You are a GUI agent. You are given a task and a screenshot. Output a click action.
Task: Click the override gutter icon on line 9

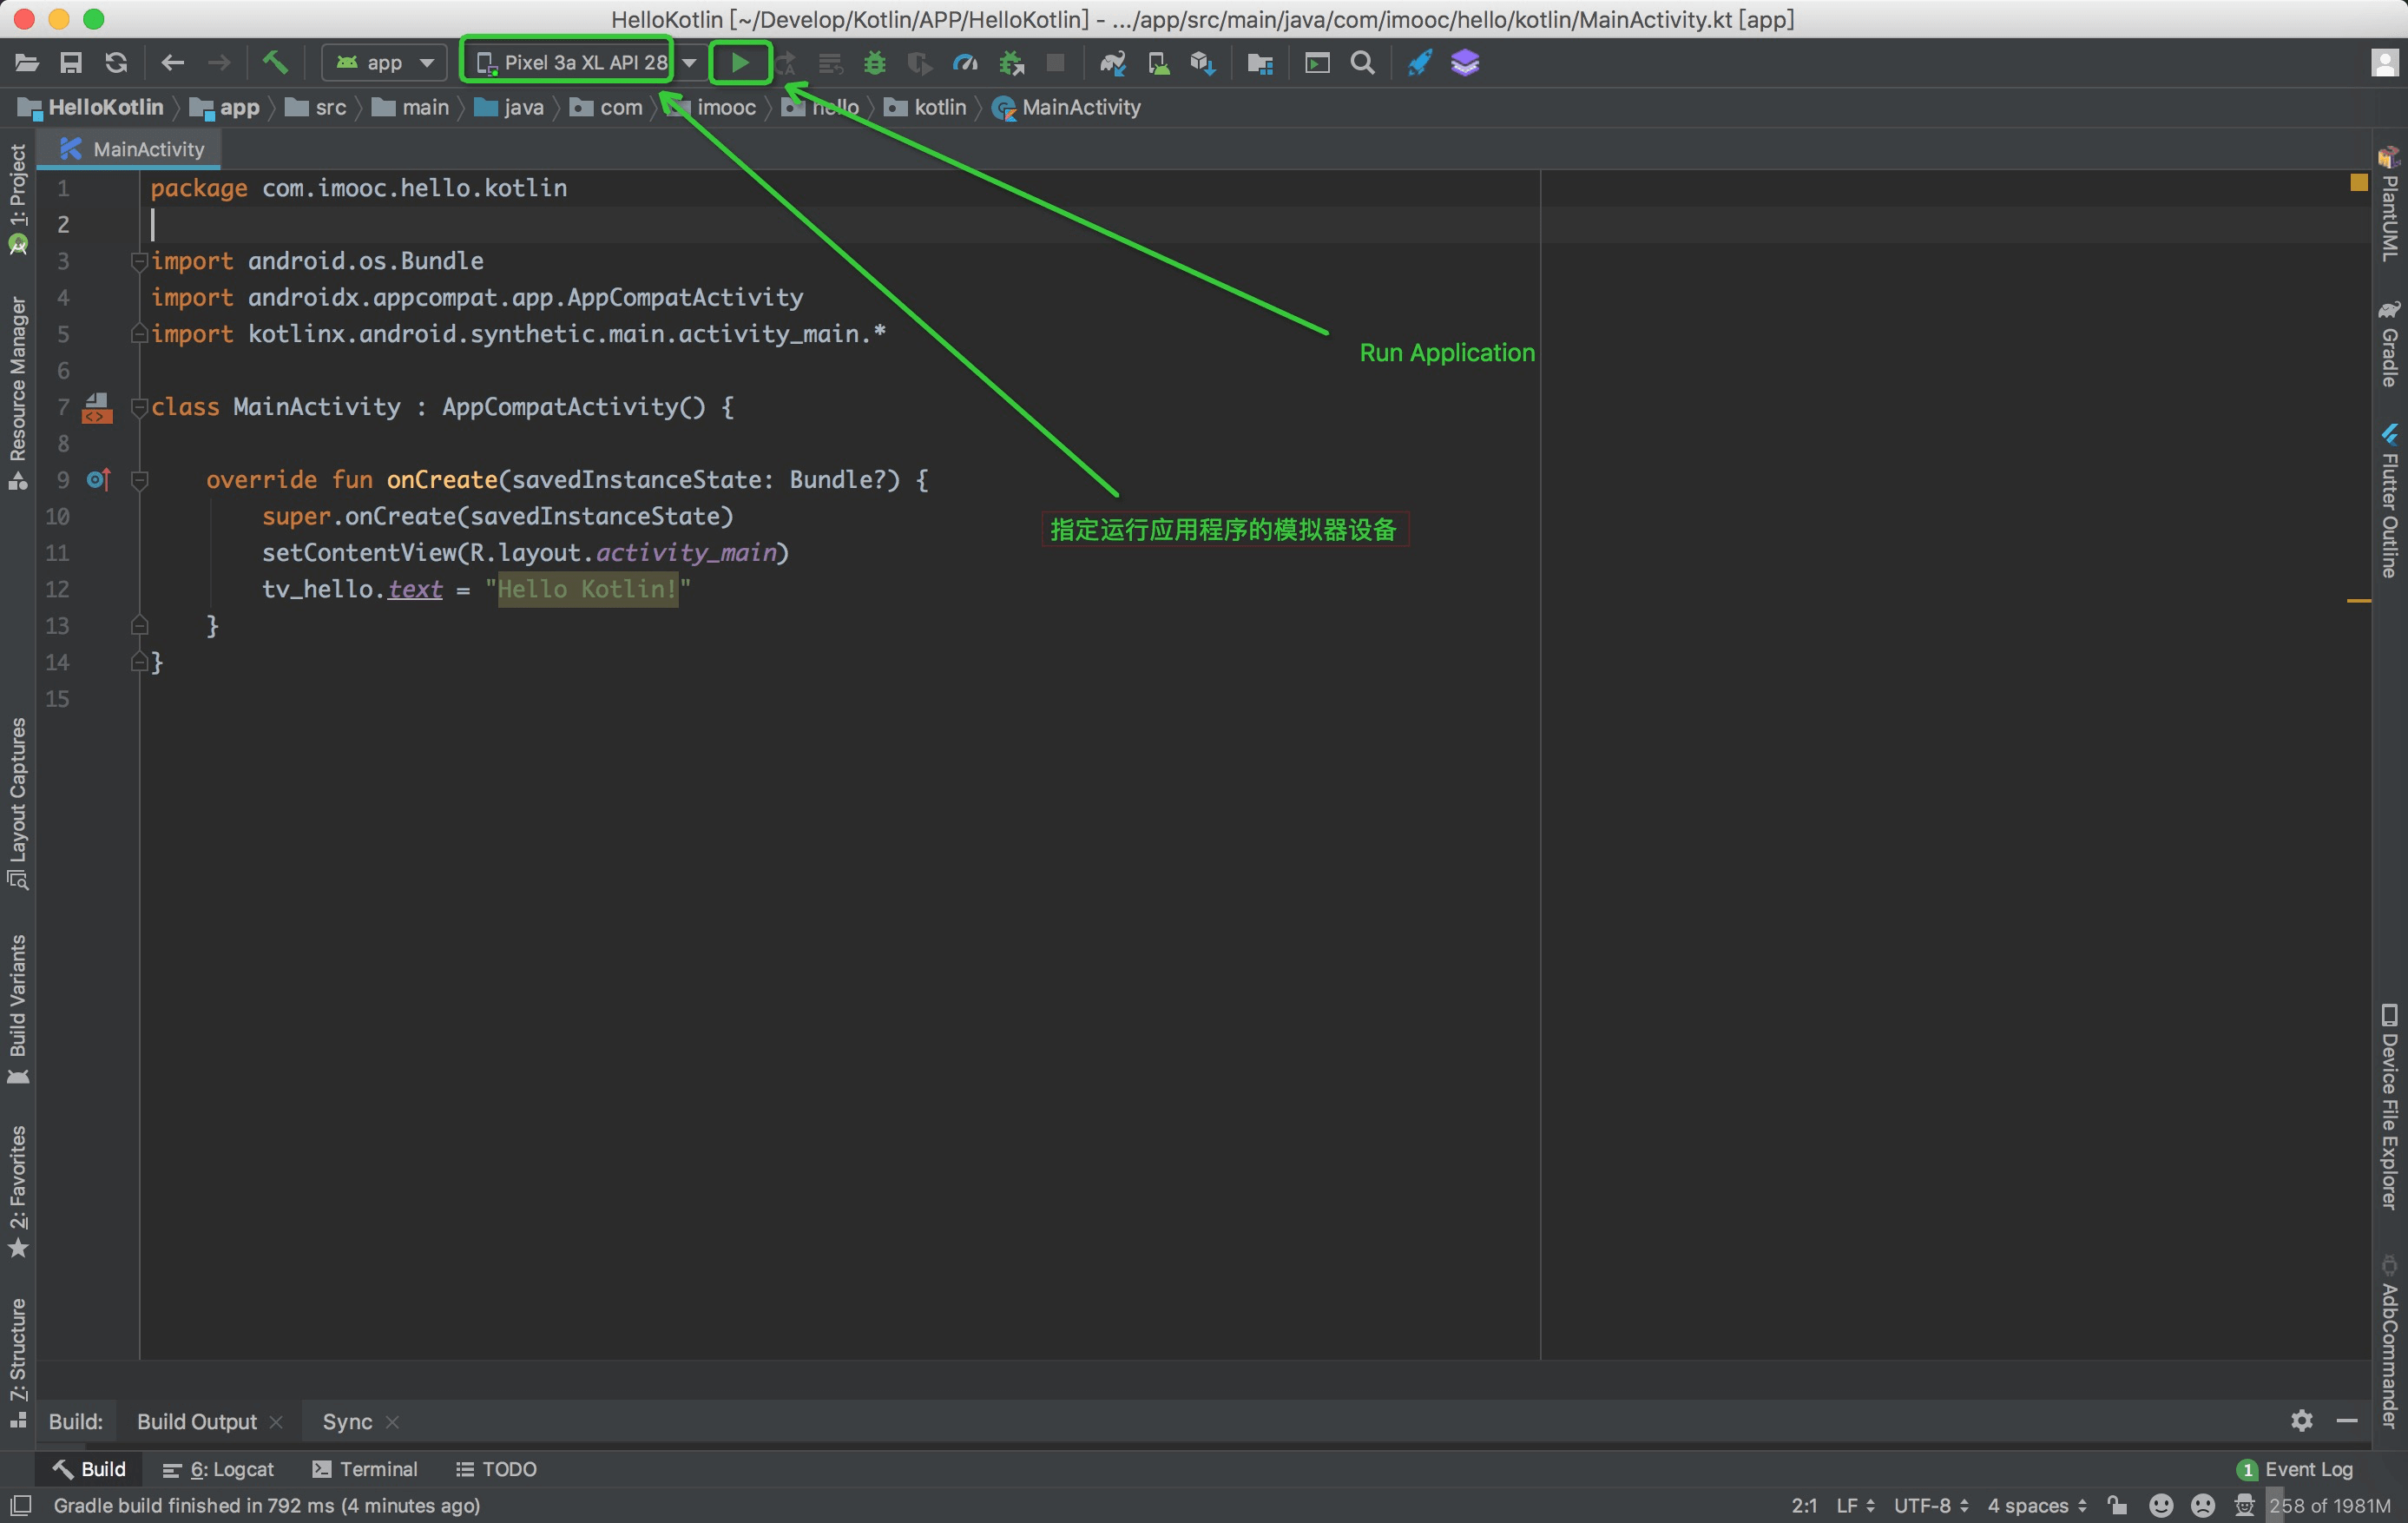pos(98,480)
